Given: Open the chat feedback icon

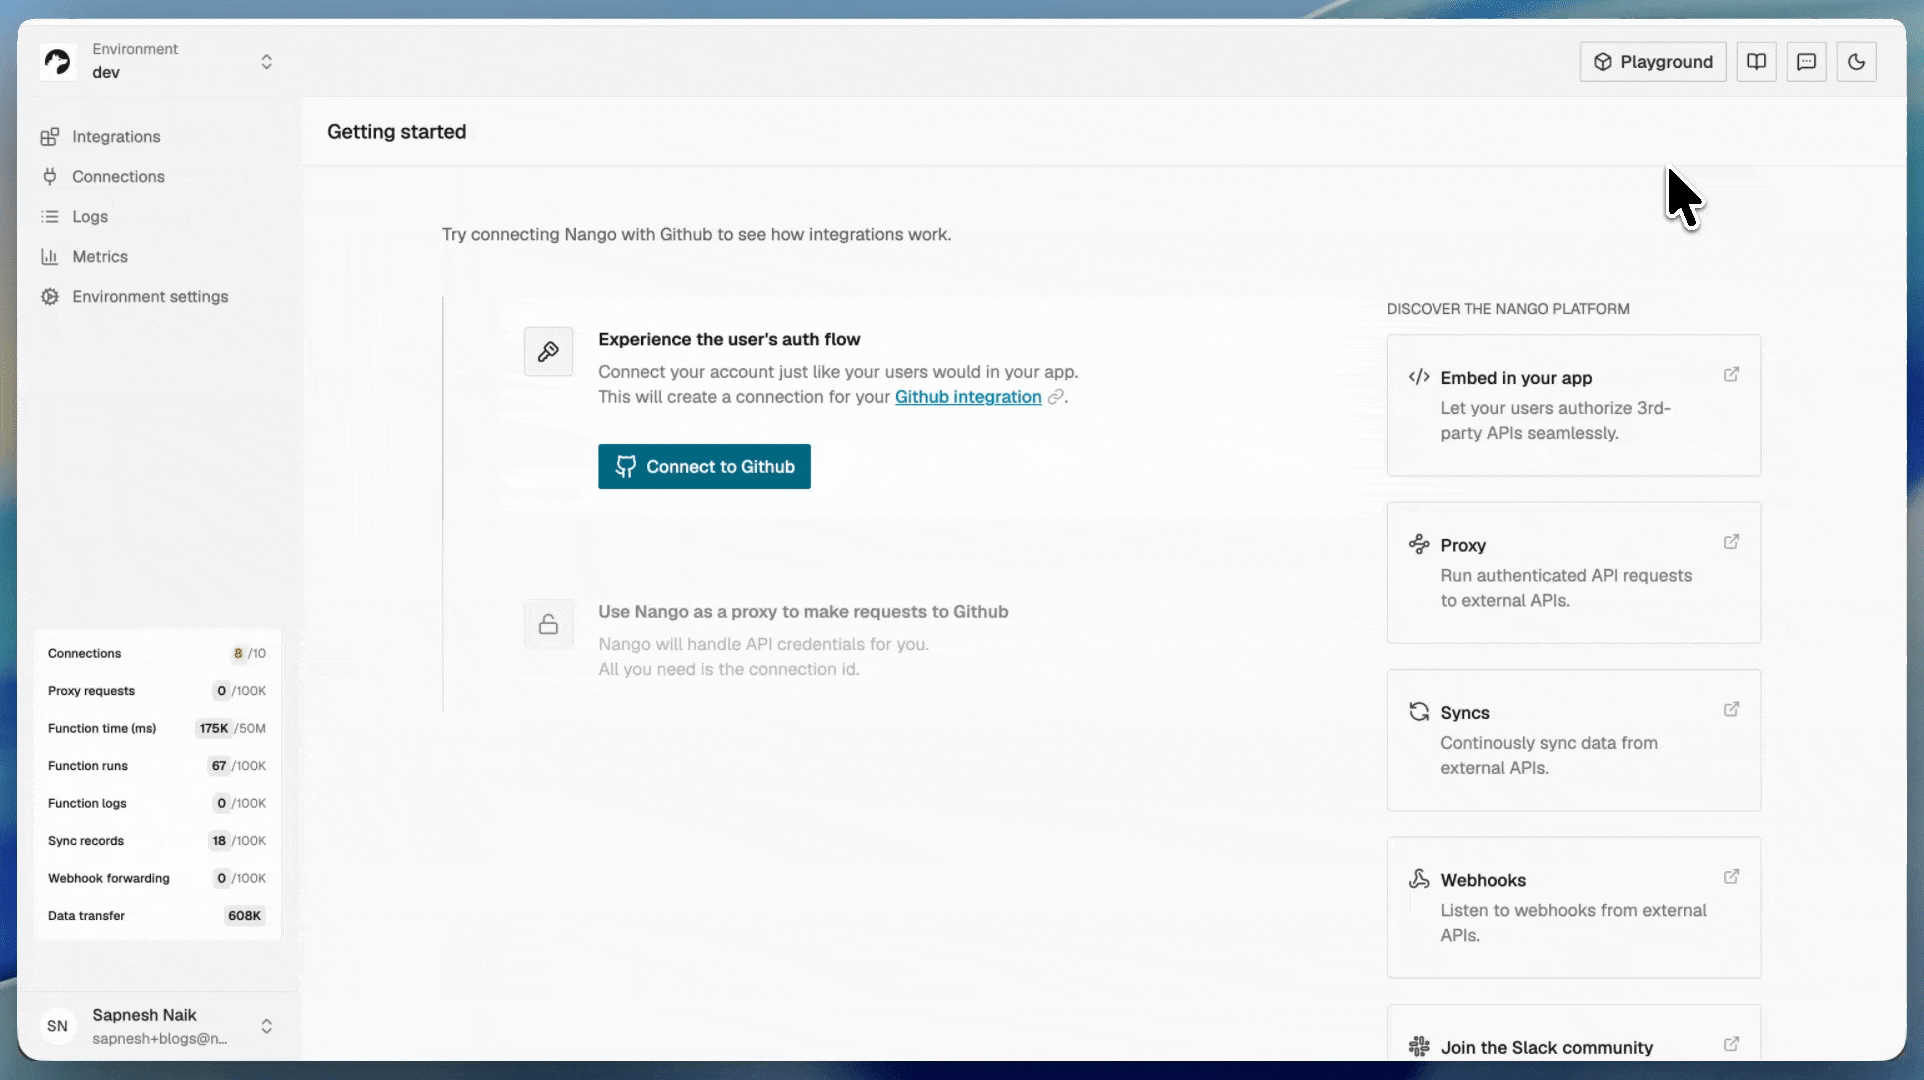Looking at the screenshot, I should 1806,62.
